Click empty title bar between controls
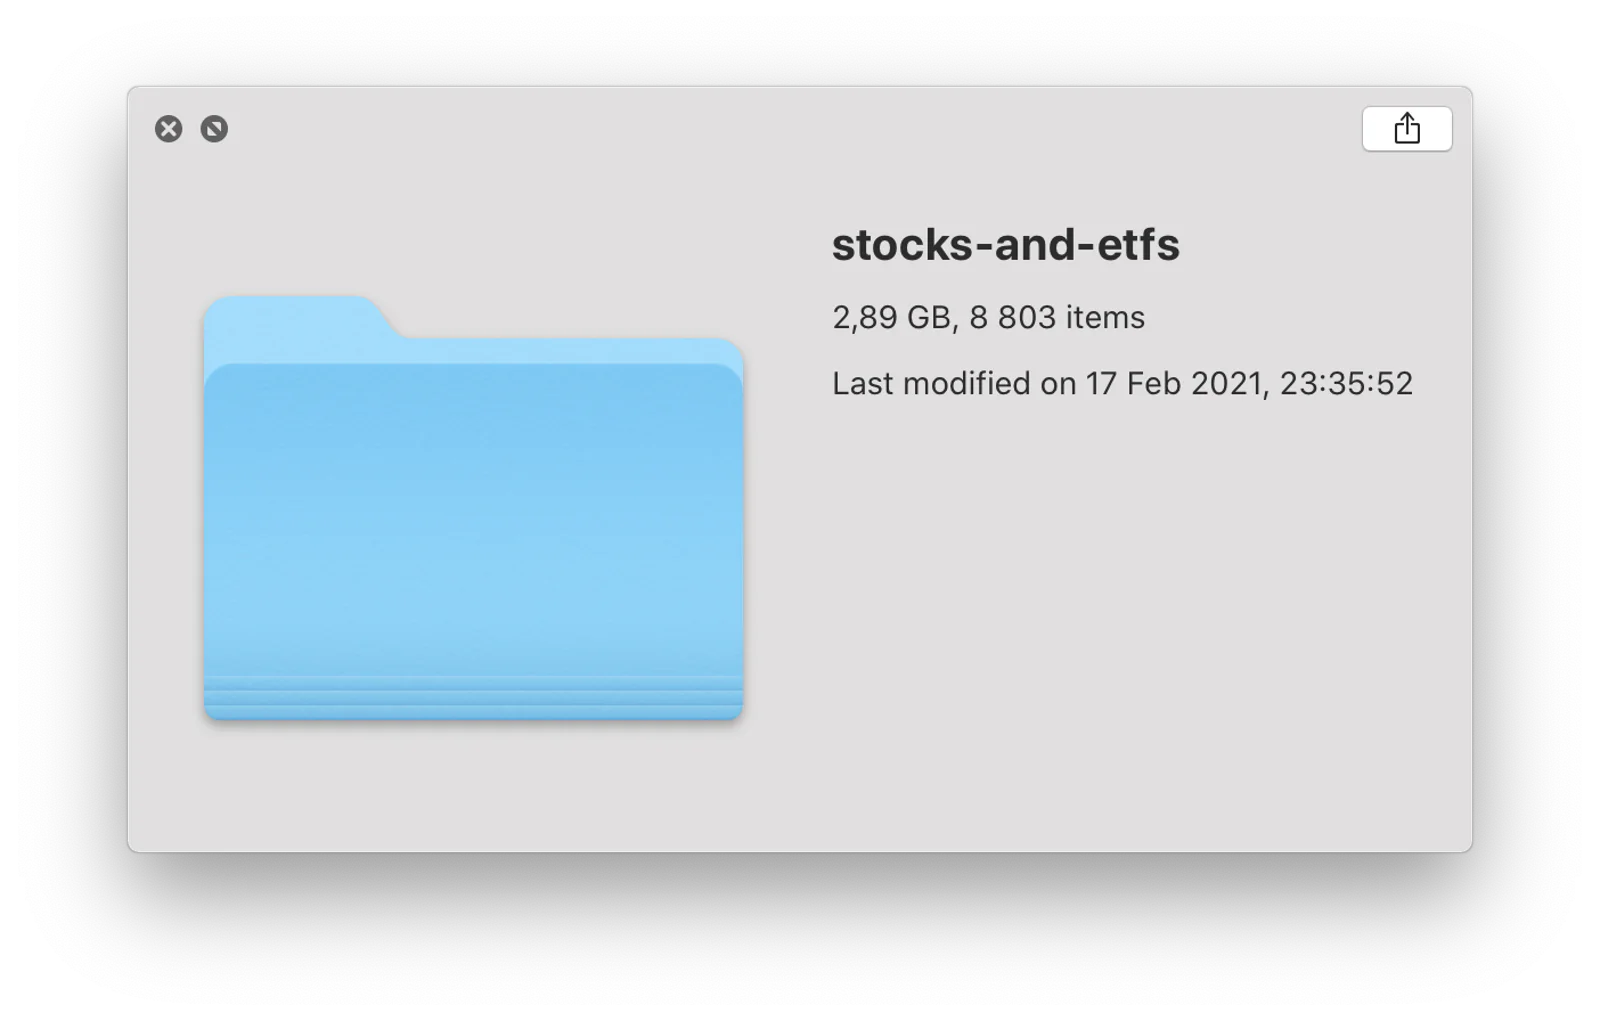1600x1021 pixels. tap(790, 129)
